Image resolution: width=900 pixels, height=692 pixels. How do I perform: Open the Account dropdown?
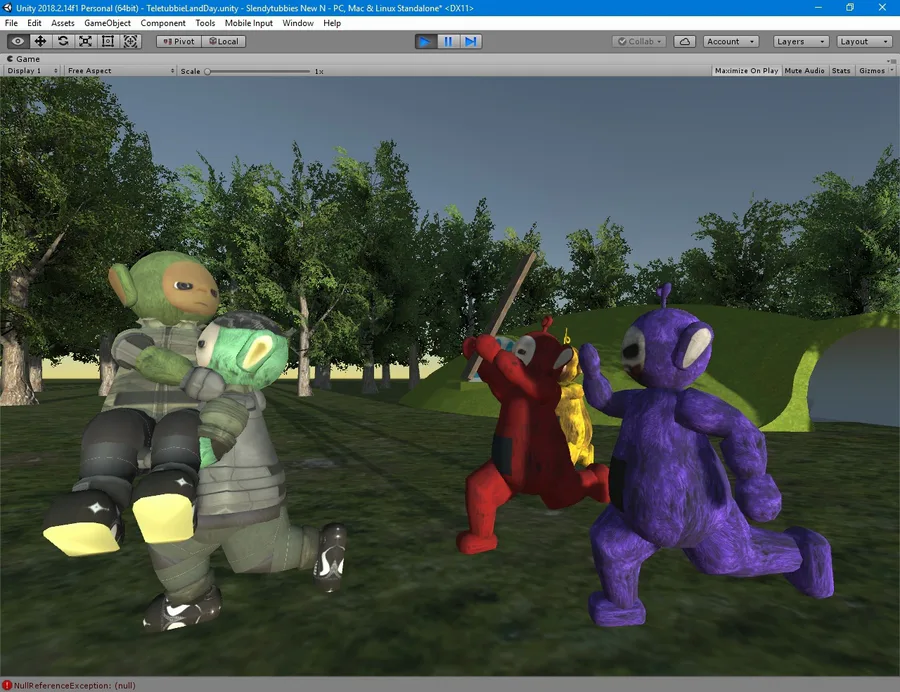[731, 41]
